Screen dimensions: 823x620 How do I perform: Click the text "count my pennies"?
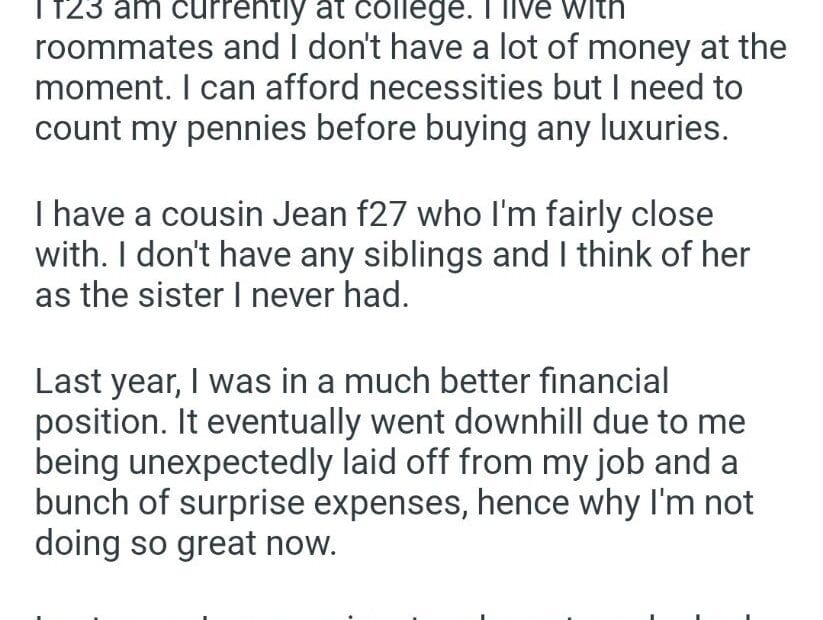click(x=162, y=130)
